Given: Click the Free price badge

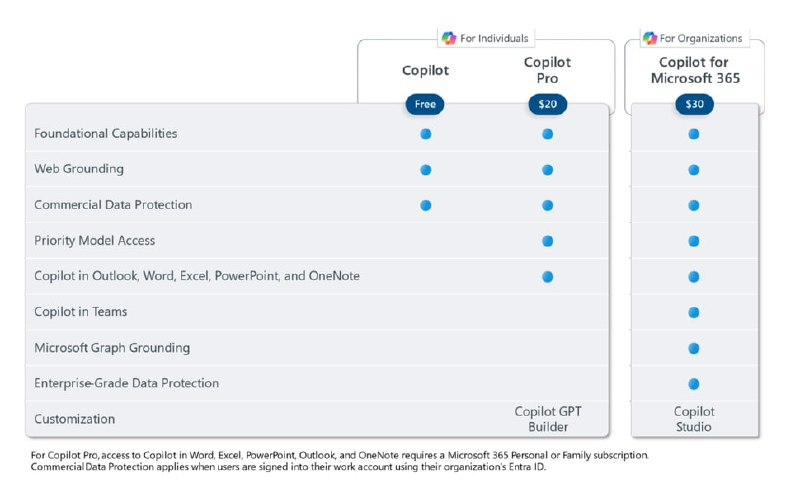Looking at the screenshot, I should point(425,104).
